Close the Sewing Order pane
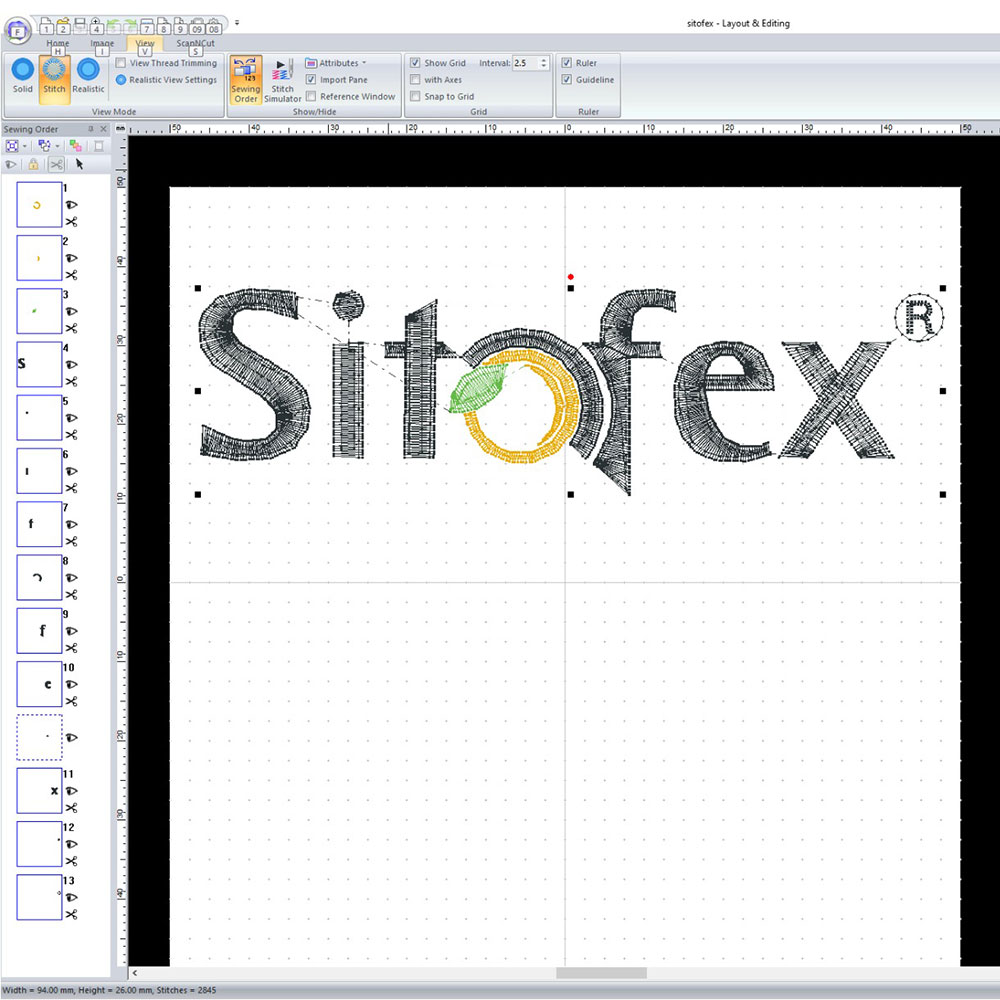This screenshot has height=1000, width=1000. (x=103, y=129)
